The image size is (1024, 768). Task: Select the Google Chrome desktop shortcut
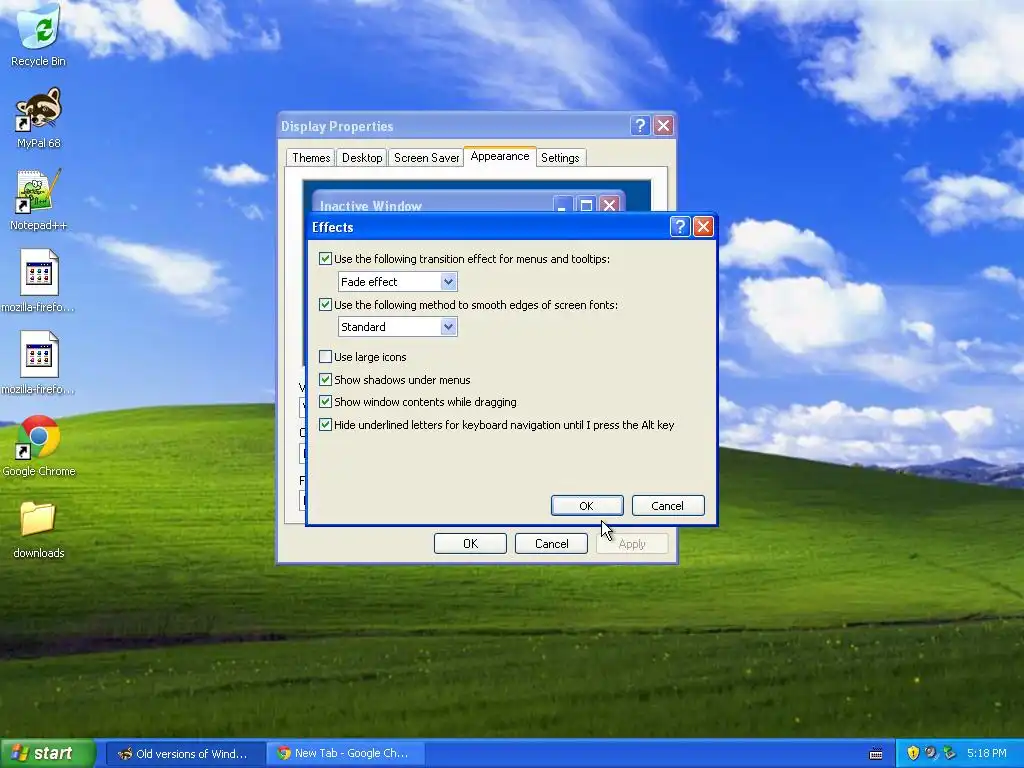click(39, 445)
